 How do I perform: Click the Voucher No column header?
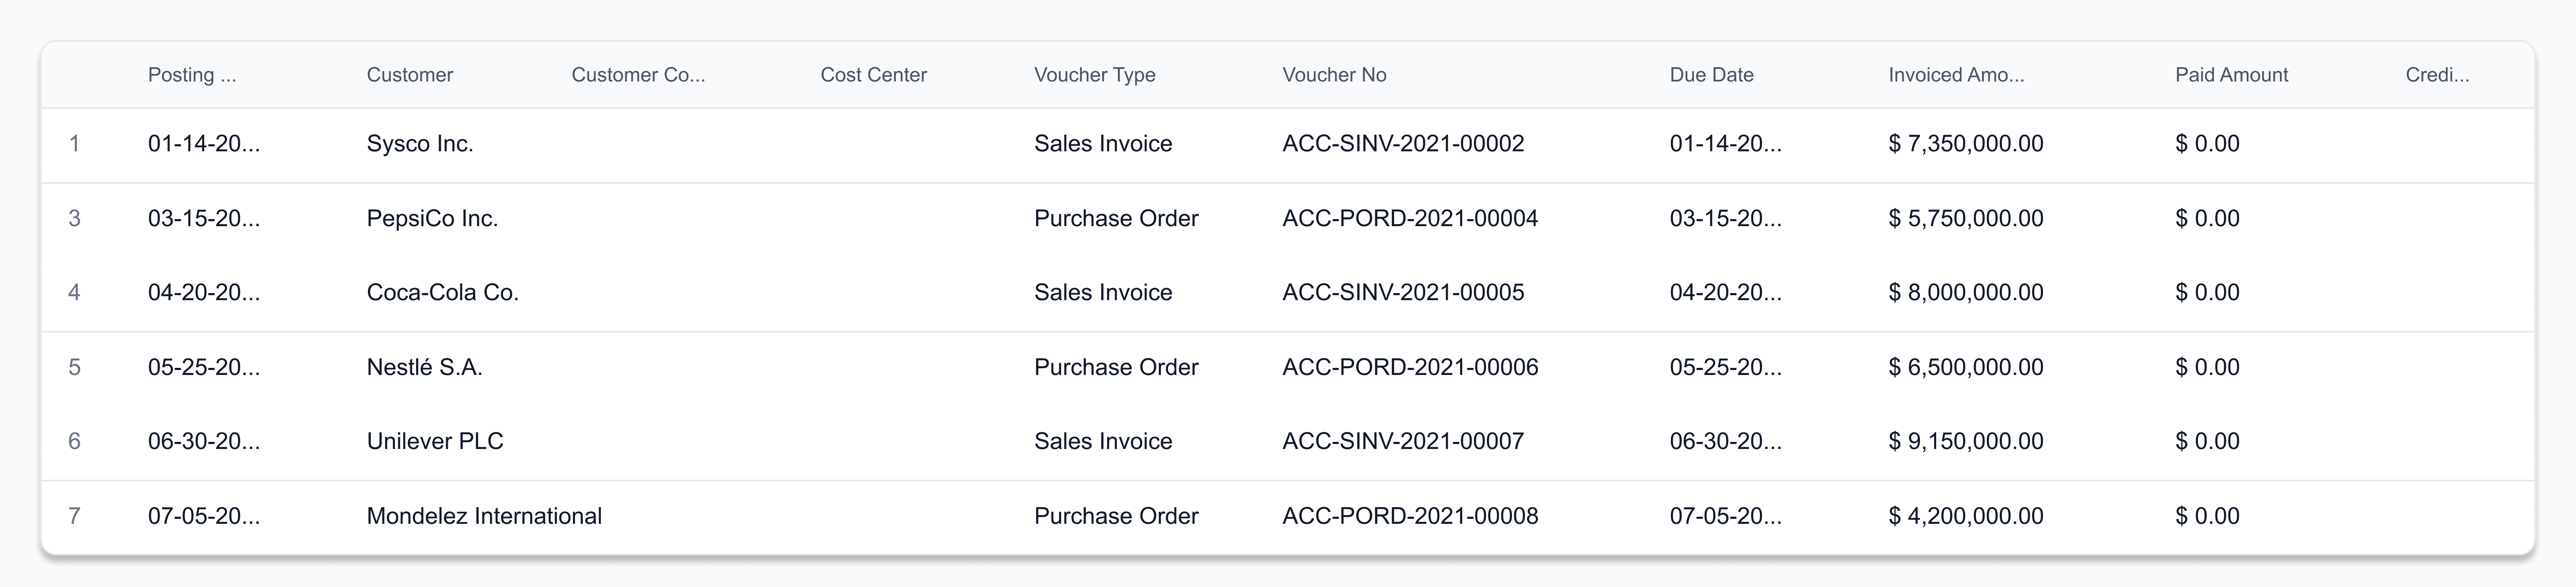1335,74
